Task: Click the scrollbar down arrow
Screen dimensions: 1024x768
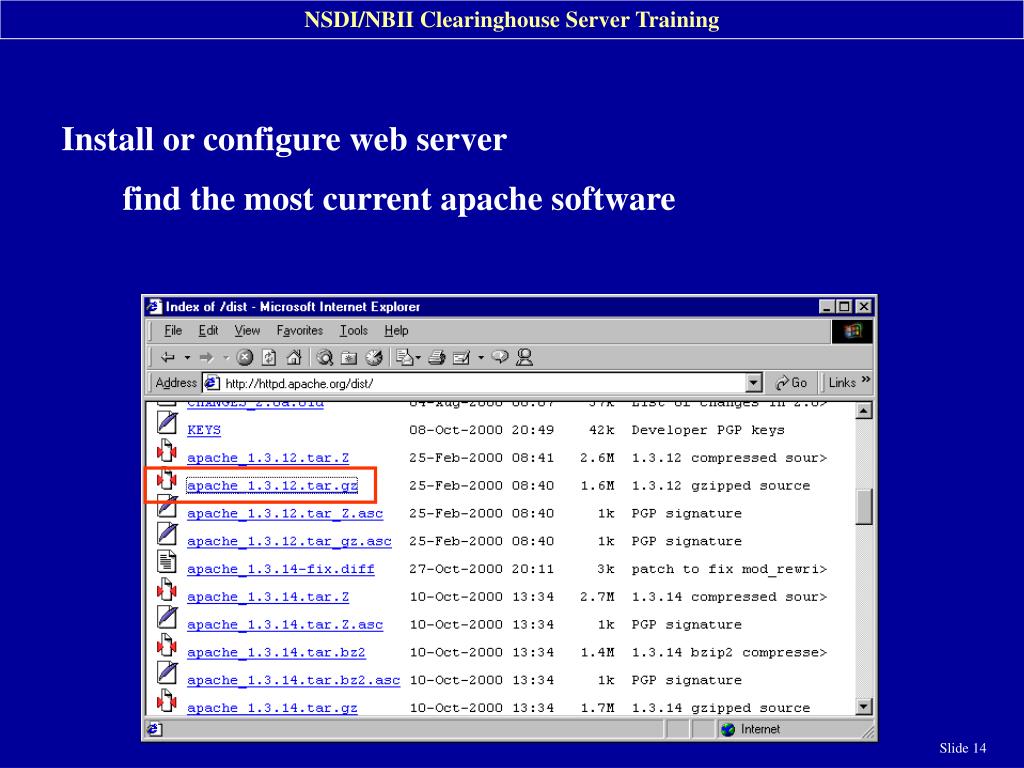Action: click(x=863, y=707)
